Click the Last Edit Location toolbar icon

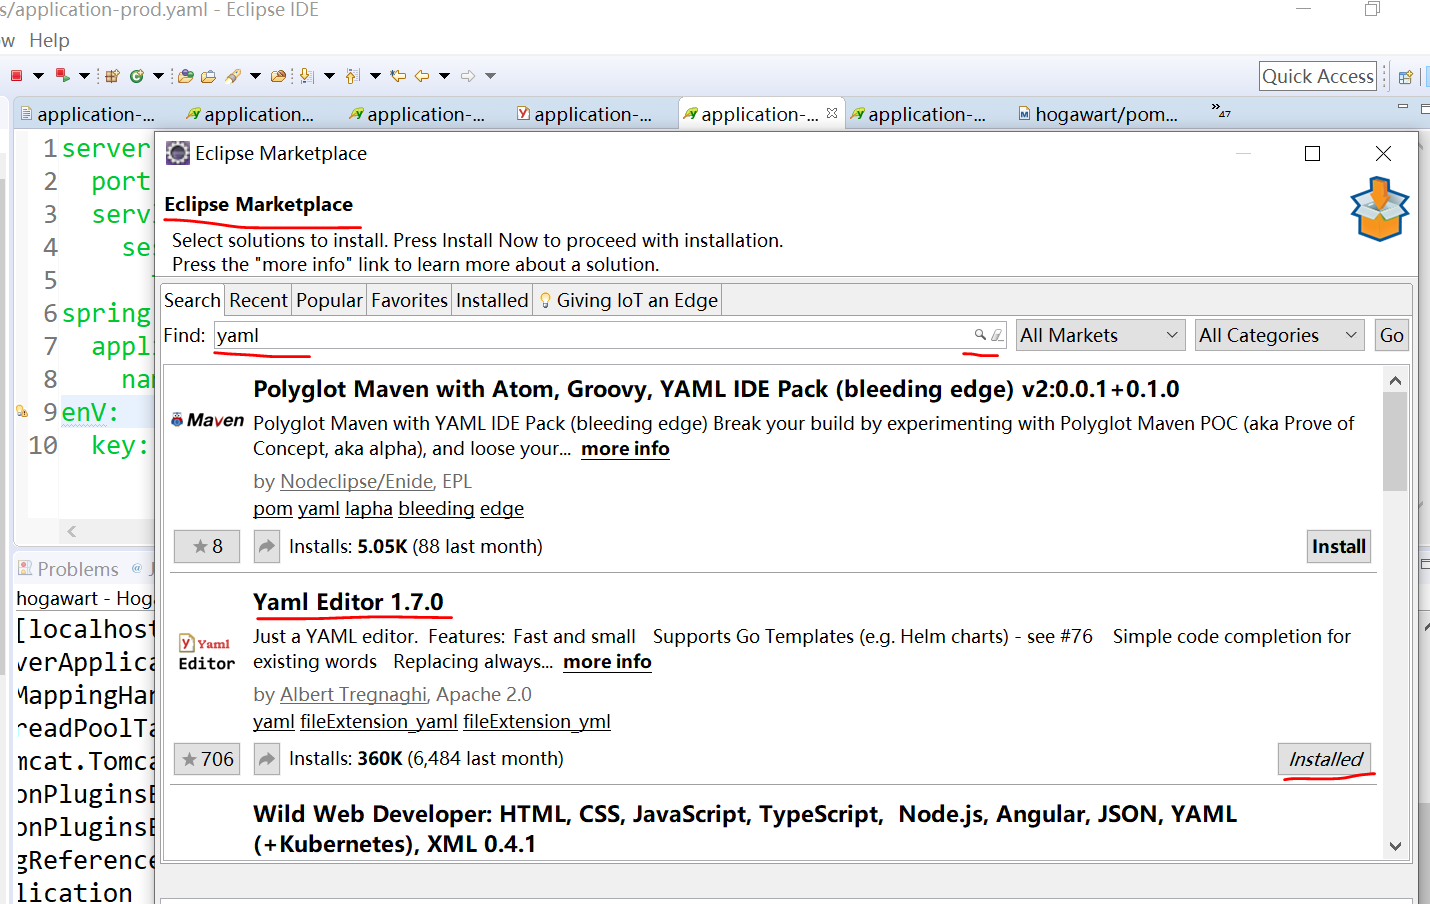[398, 76]
